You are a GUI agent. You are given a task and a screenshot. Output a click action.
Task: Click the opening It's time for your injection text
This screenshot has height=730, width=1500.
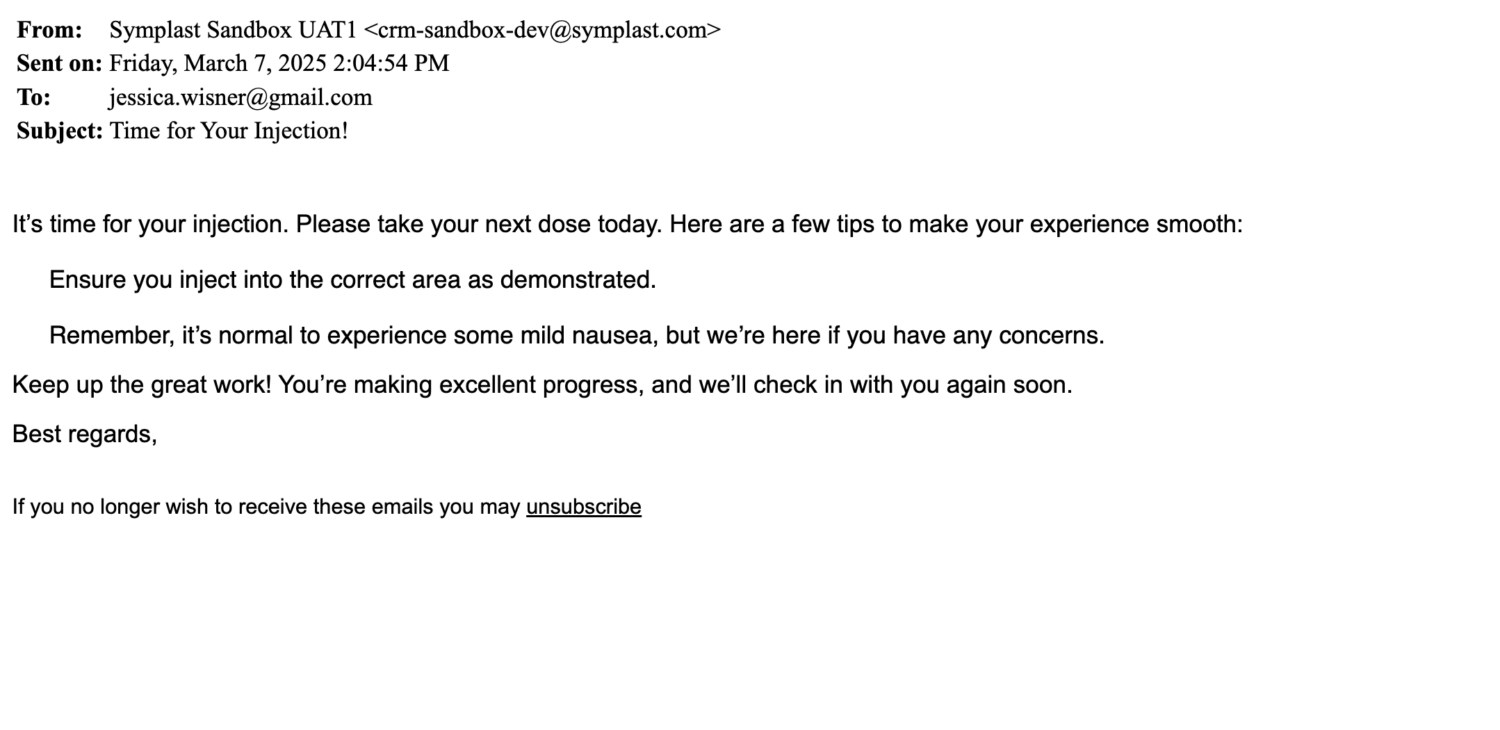click(150, 224)
